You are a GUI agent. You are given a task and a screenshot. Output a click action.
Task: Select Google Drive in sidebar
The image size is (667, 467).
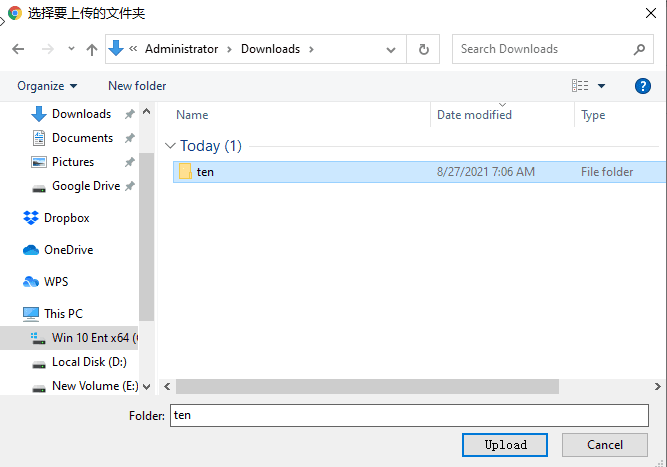pos(85,186)
